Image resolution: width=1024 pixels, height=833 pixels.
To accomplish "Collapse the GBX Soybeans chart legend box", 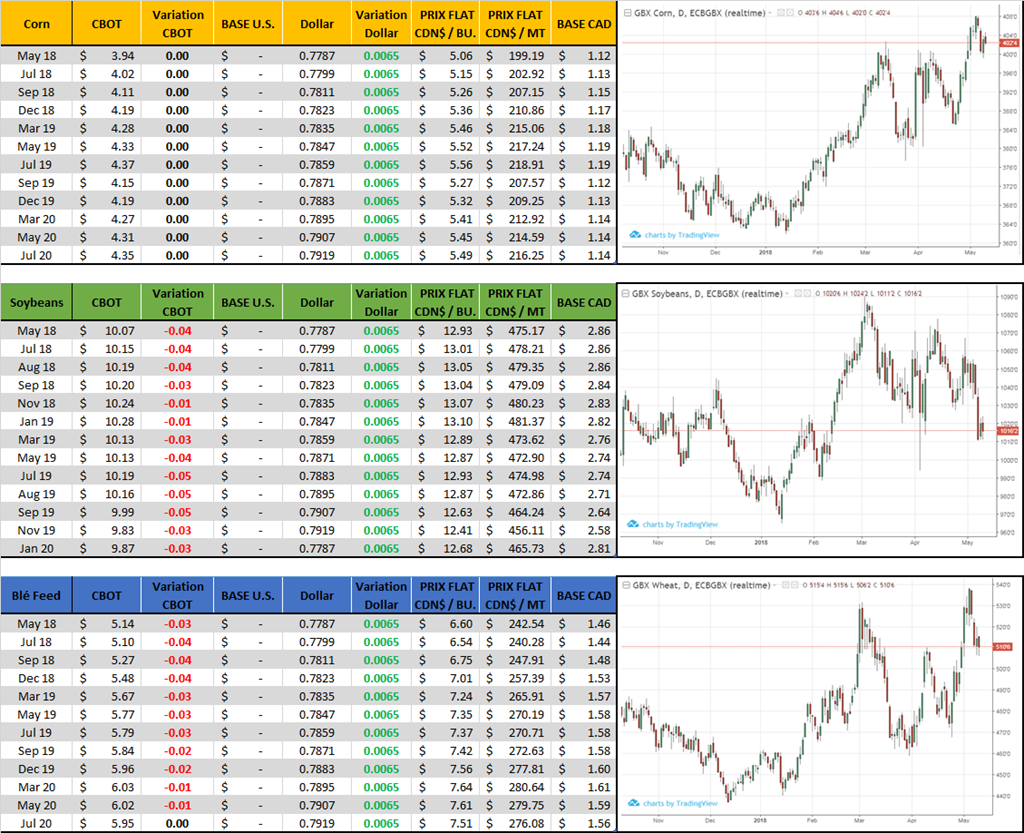I will click(x=626, y=294).
